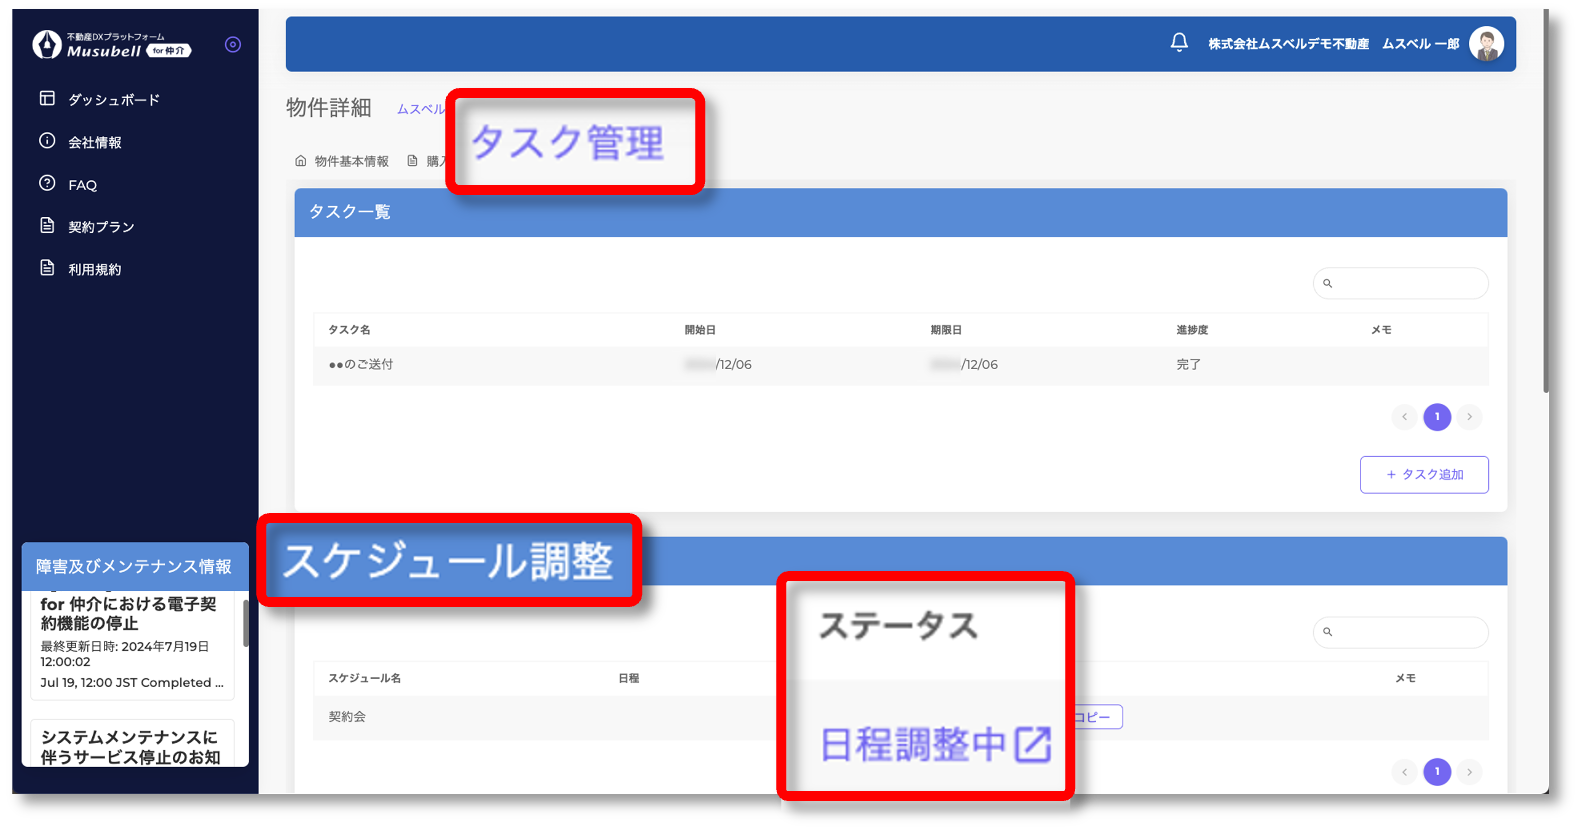The image size is (1581, 834).
Task: Click the FAQ question mark icon
Action: tap(47, 184)
